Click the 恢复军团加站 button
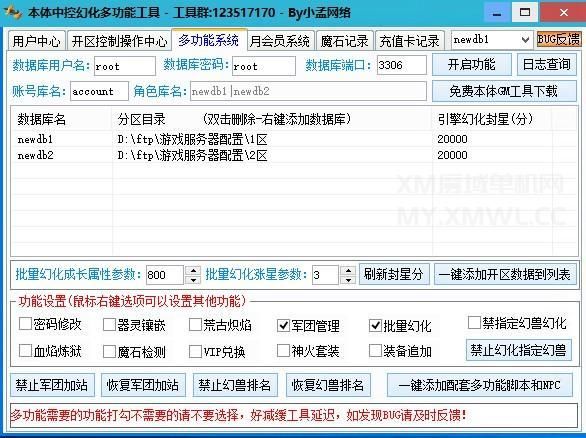The width and height of the screenshot is (586, 438). (x=143, y=385)
